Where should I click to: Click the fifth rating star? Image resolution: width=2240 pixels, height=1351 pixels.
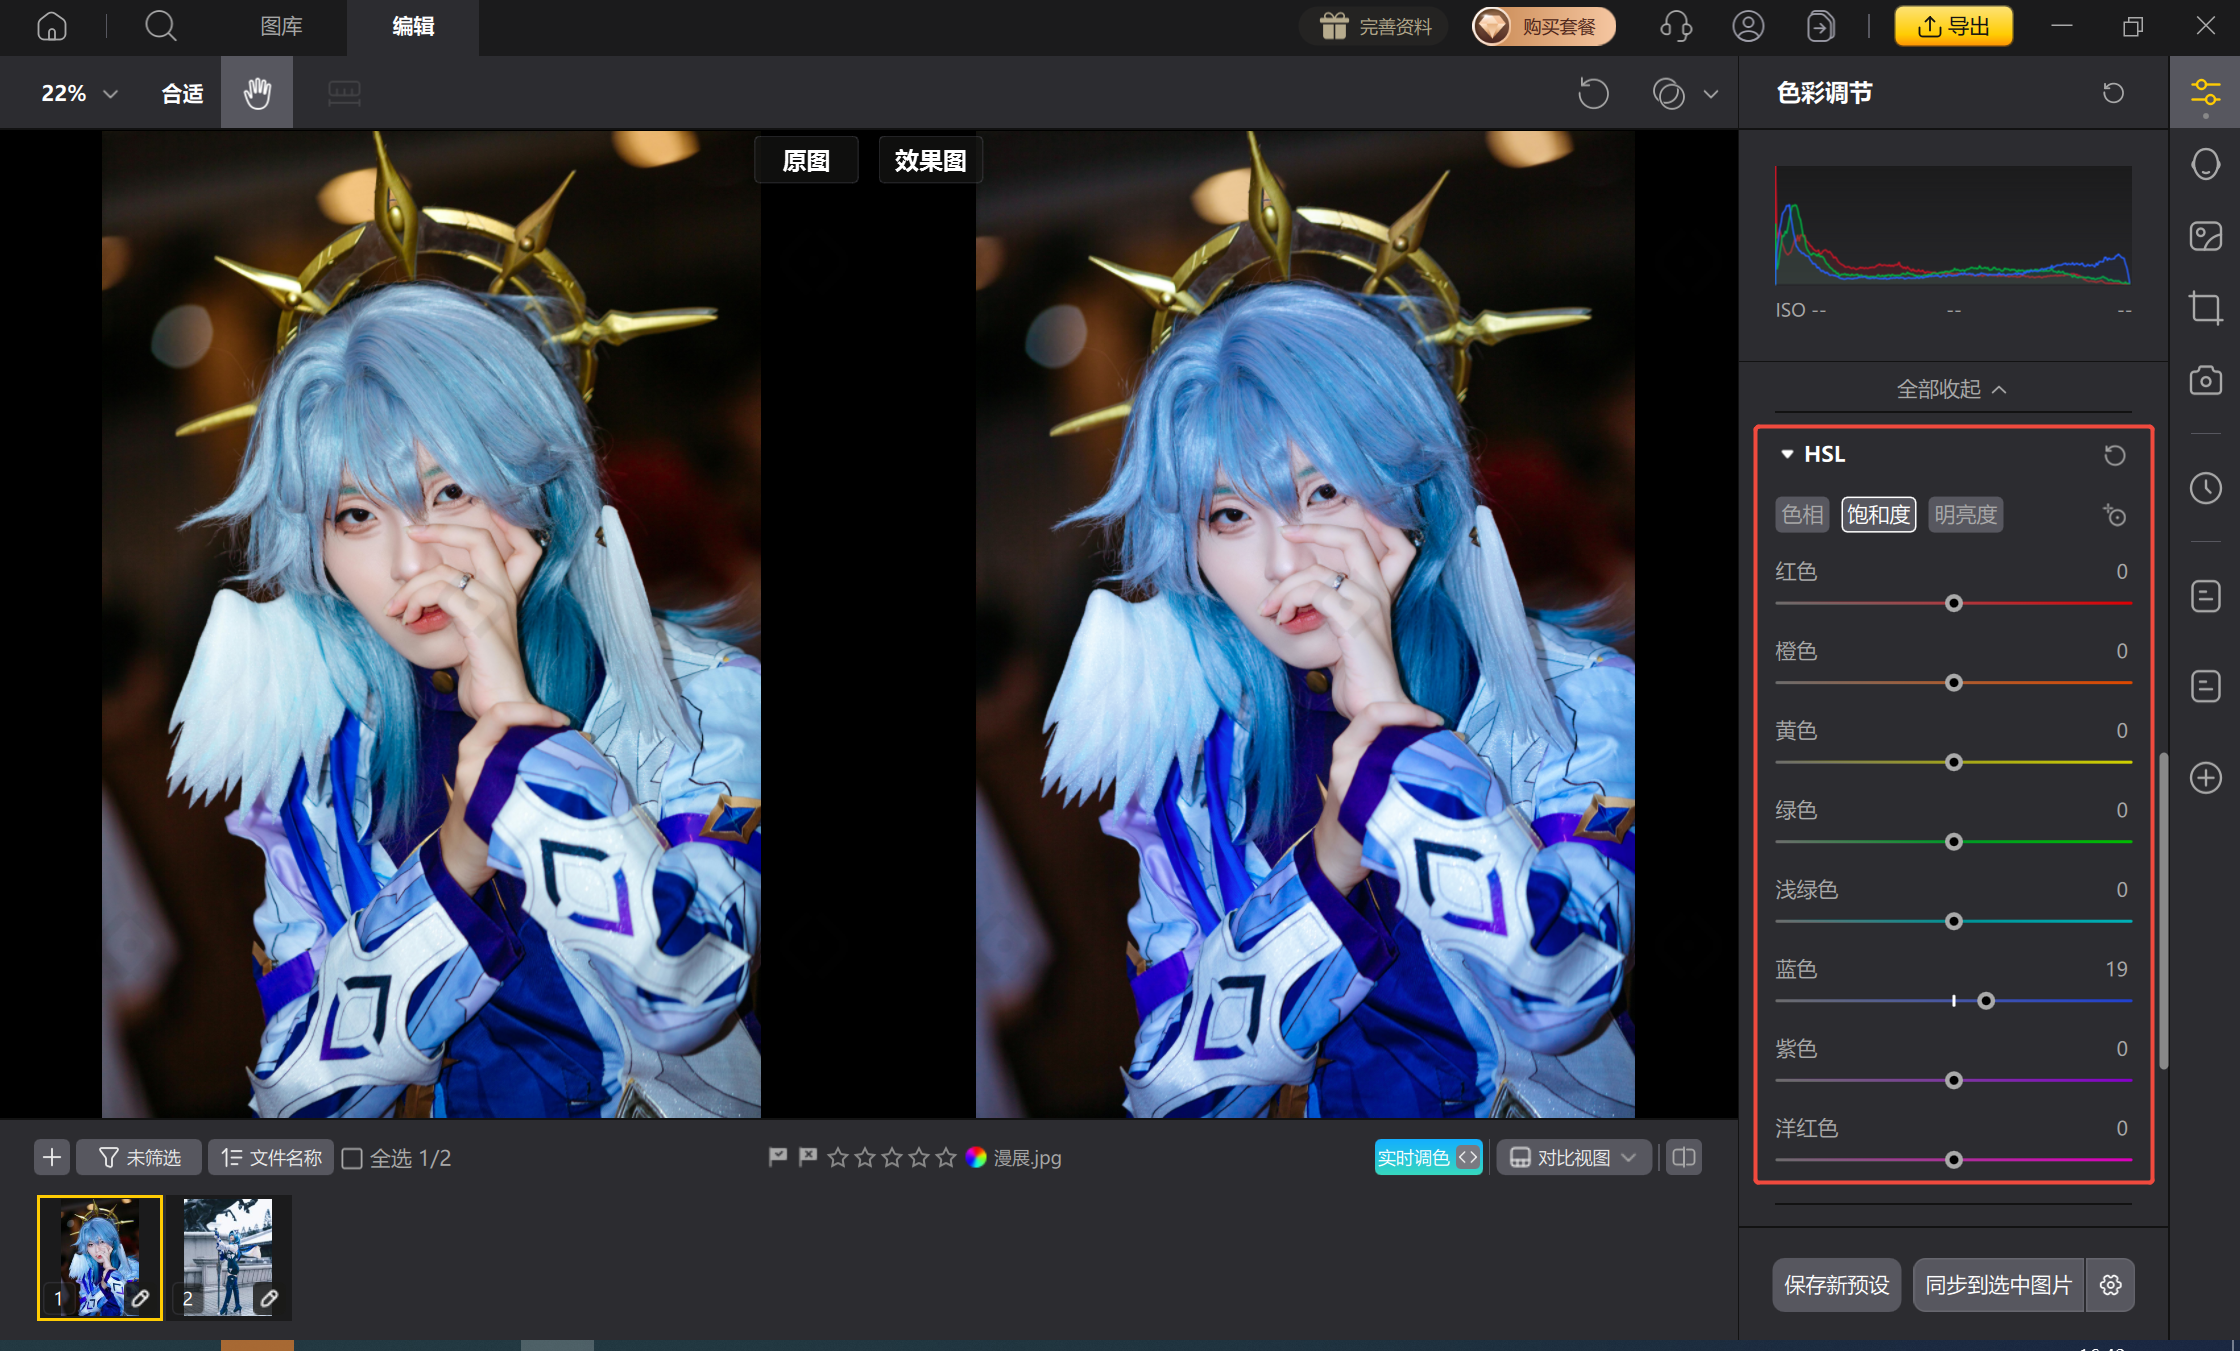click(x=946, y=1157)
